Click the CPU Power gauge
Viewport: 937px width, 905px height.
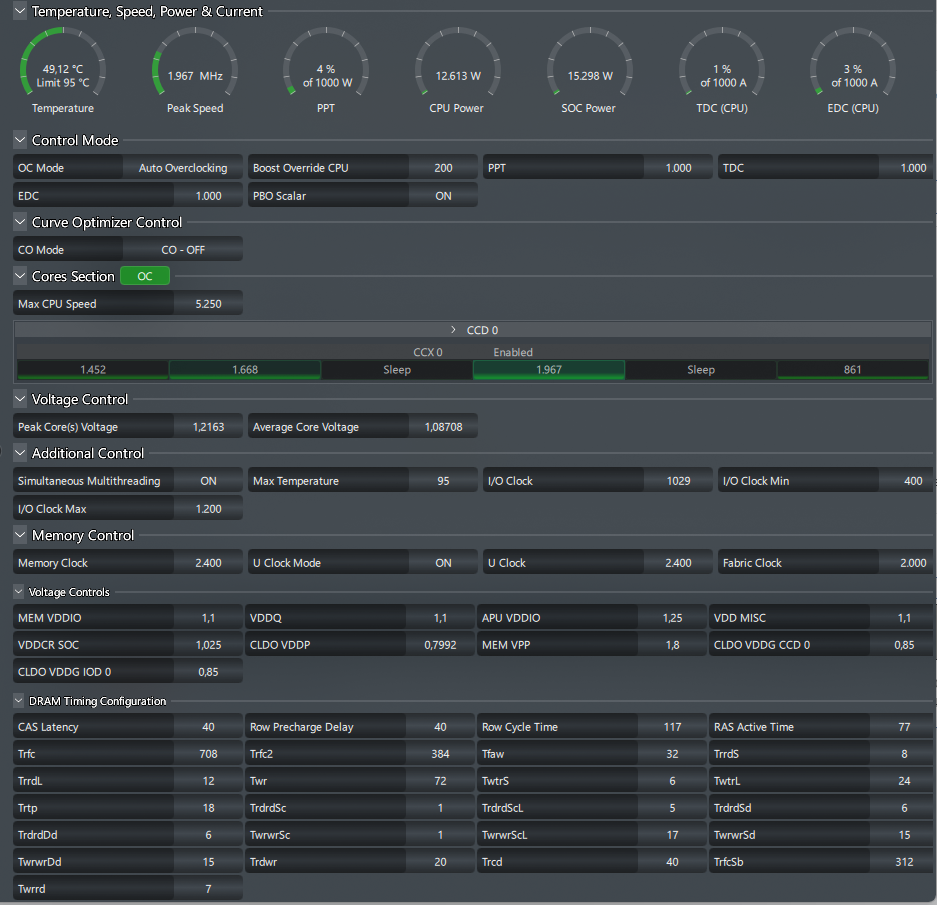click(456, 66)
